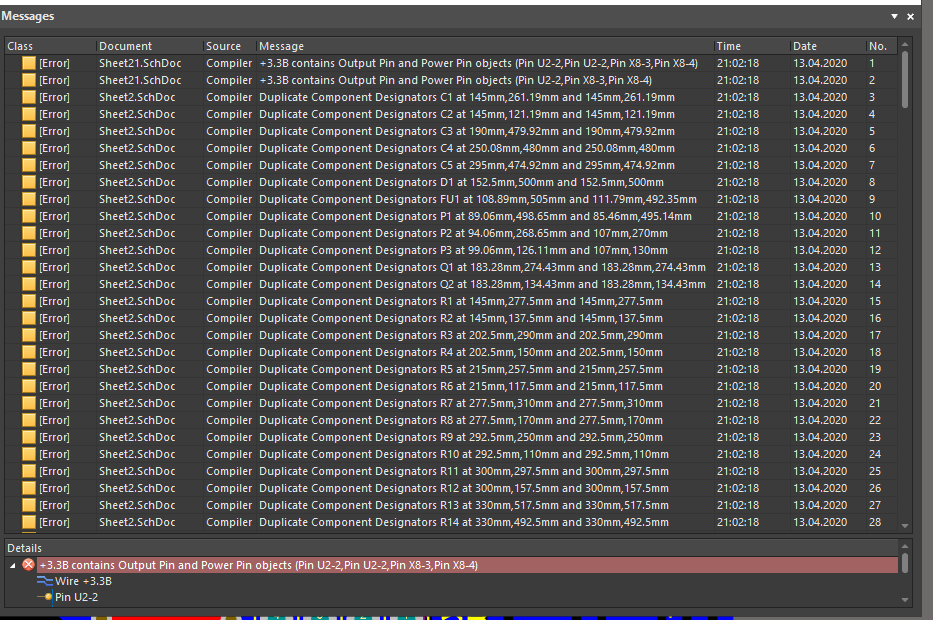Select message number 2 about +3.3B pins
This screenshot has width=933, height=620.
click(x=452, y=80)
